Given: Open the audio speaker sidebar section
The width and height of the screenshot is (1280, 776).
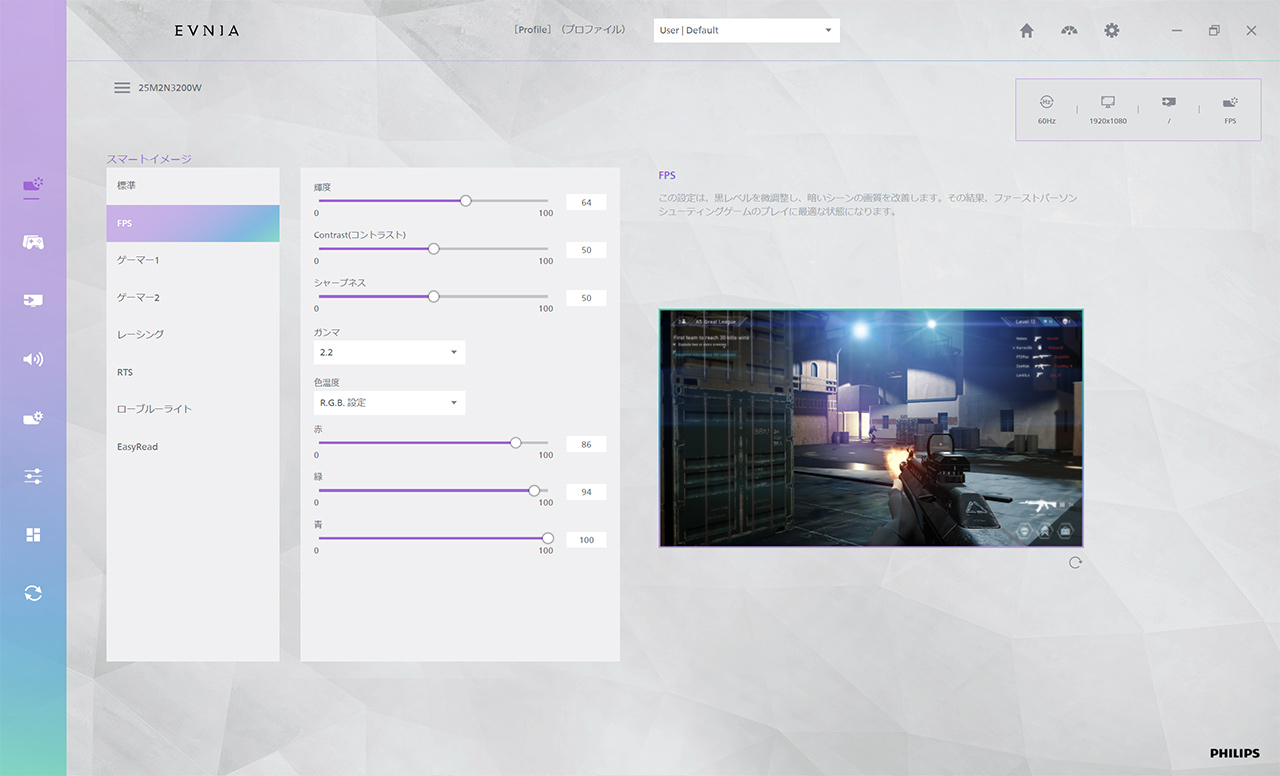Looking at the screenshot, I should tap(33, 359).
